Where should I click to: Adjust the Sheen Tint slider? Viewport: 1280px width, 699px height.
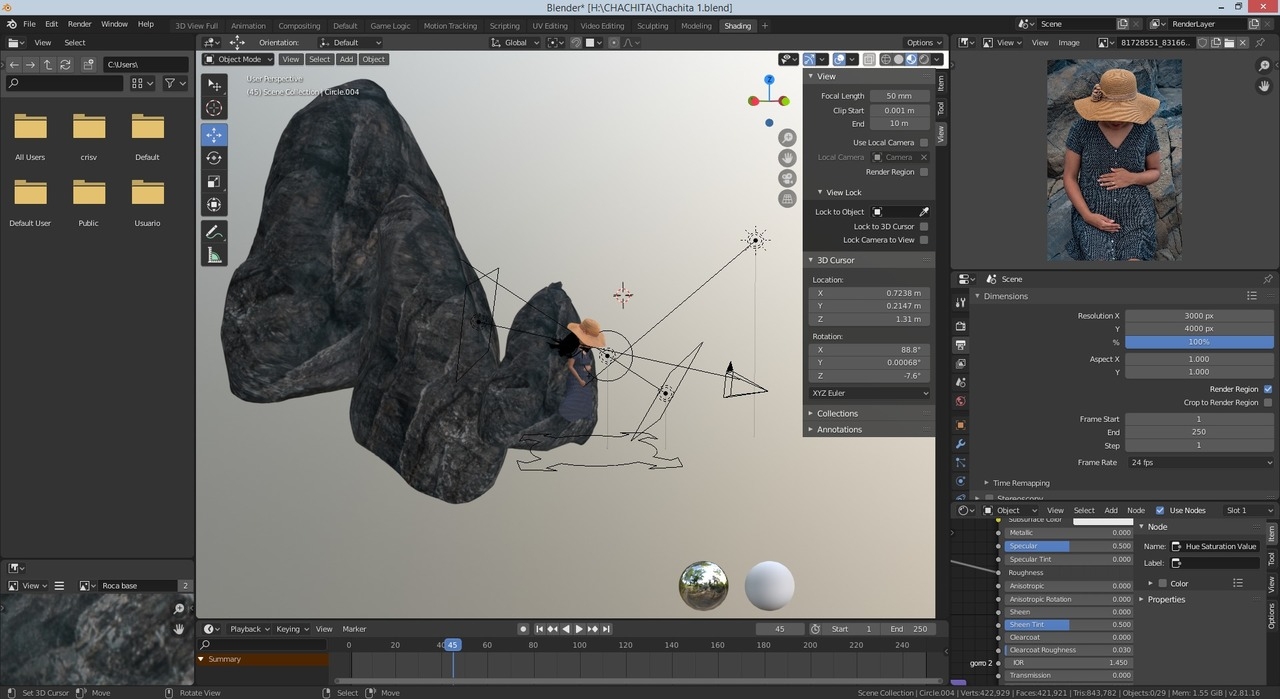pos(1069,625)
